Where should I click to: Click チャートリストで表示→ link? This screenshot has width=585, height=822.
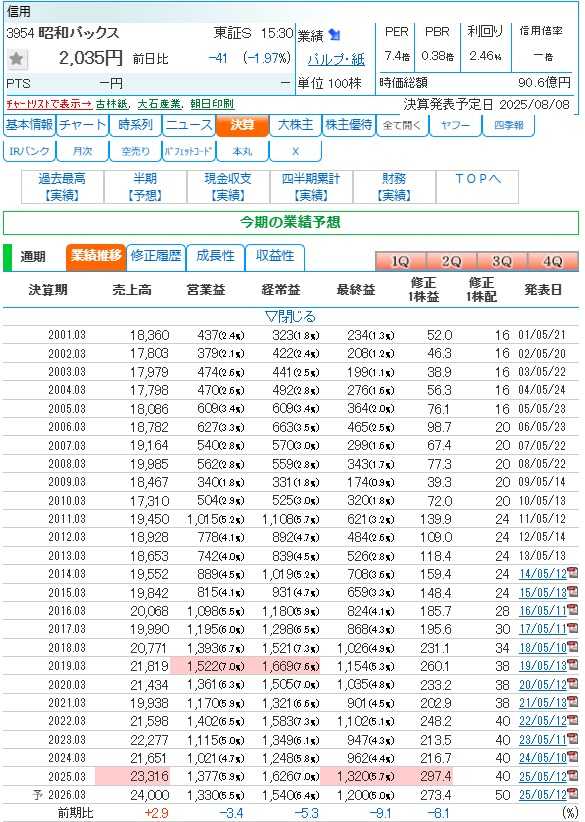coord(49,104)
